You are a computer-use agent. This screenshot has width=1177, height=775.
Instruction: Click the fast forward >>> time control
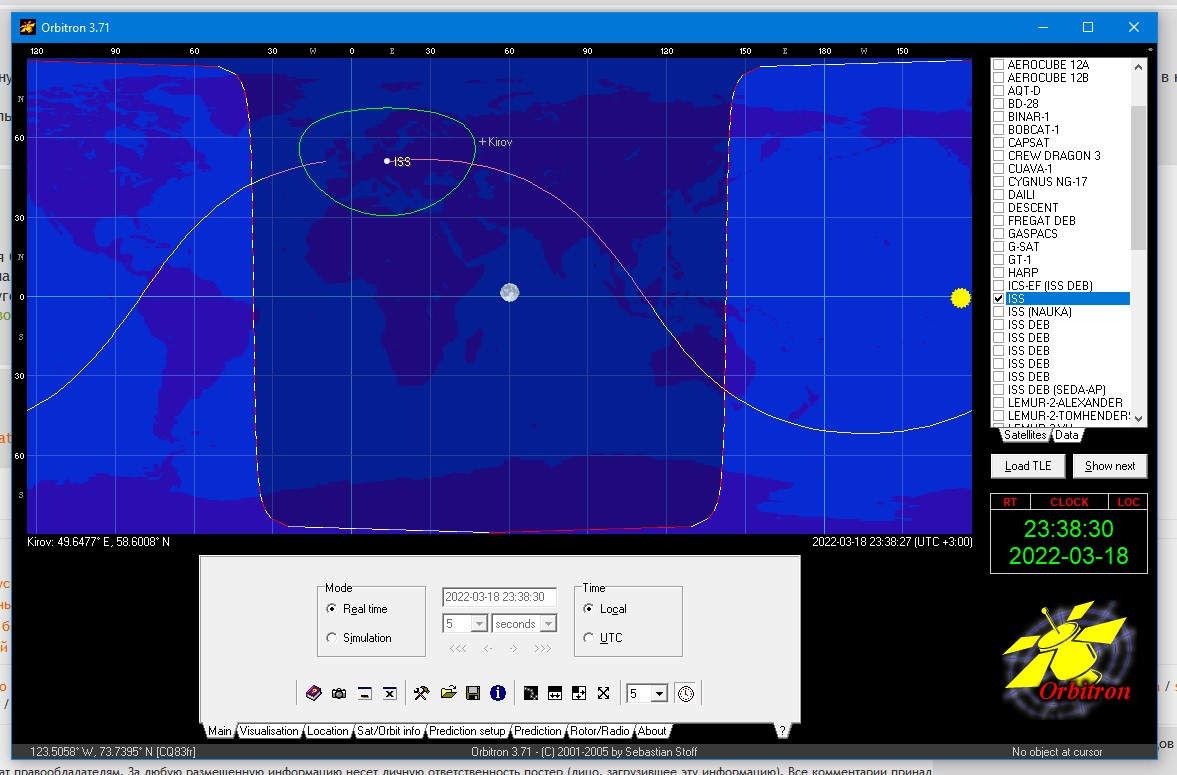[543, 648]
